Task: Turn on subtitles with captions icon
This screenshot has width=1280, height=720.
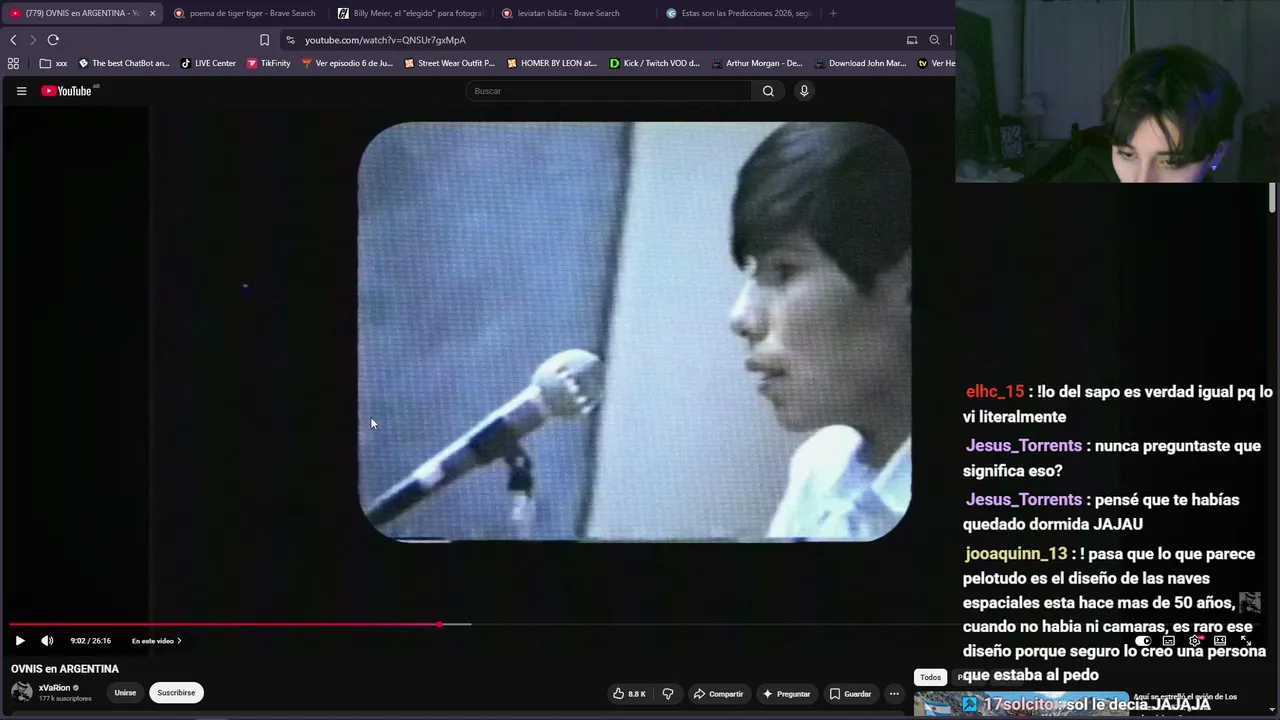Action: tap(1168, 641)
